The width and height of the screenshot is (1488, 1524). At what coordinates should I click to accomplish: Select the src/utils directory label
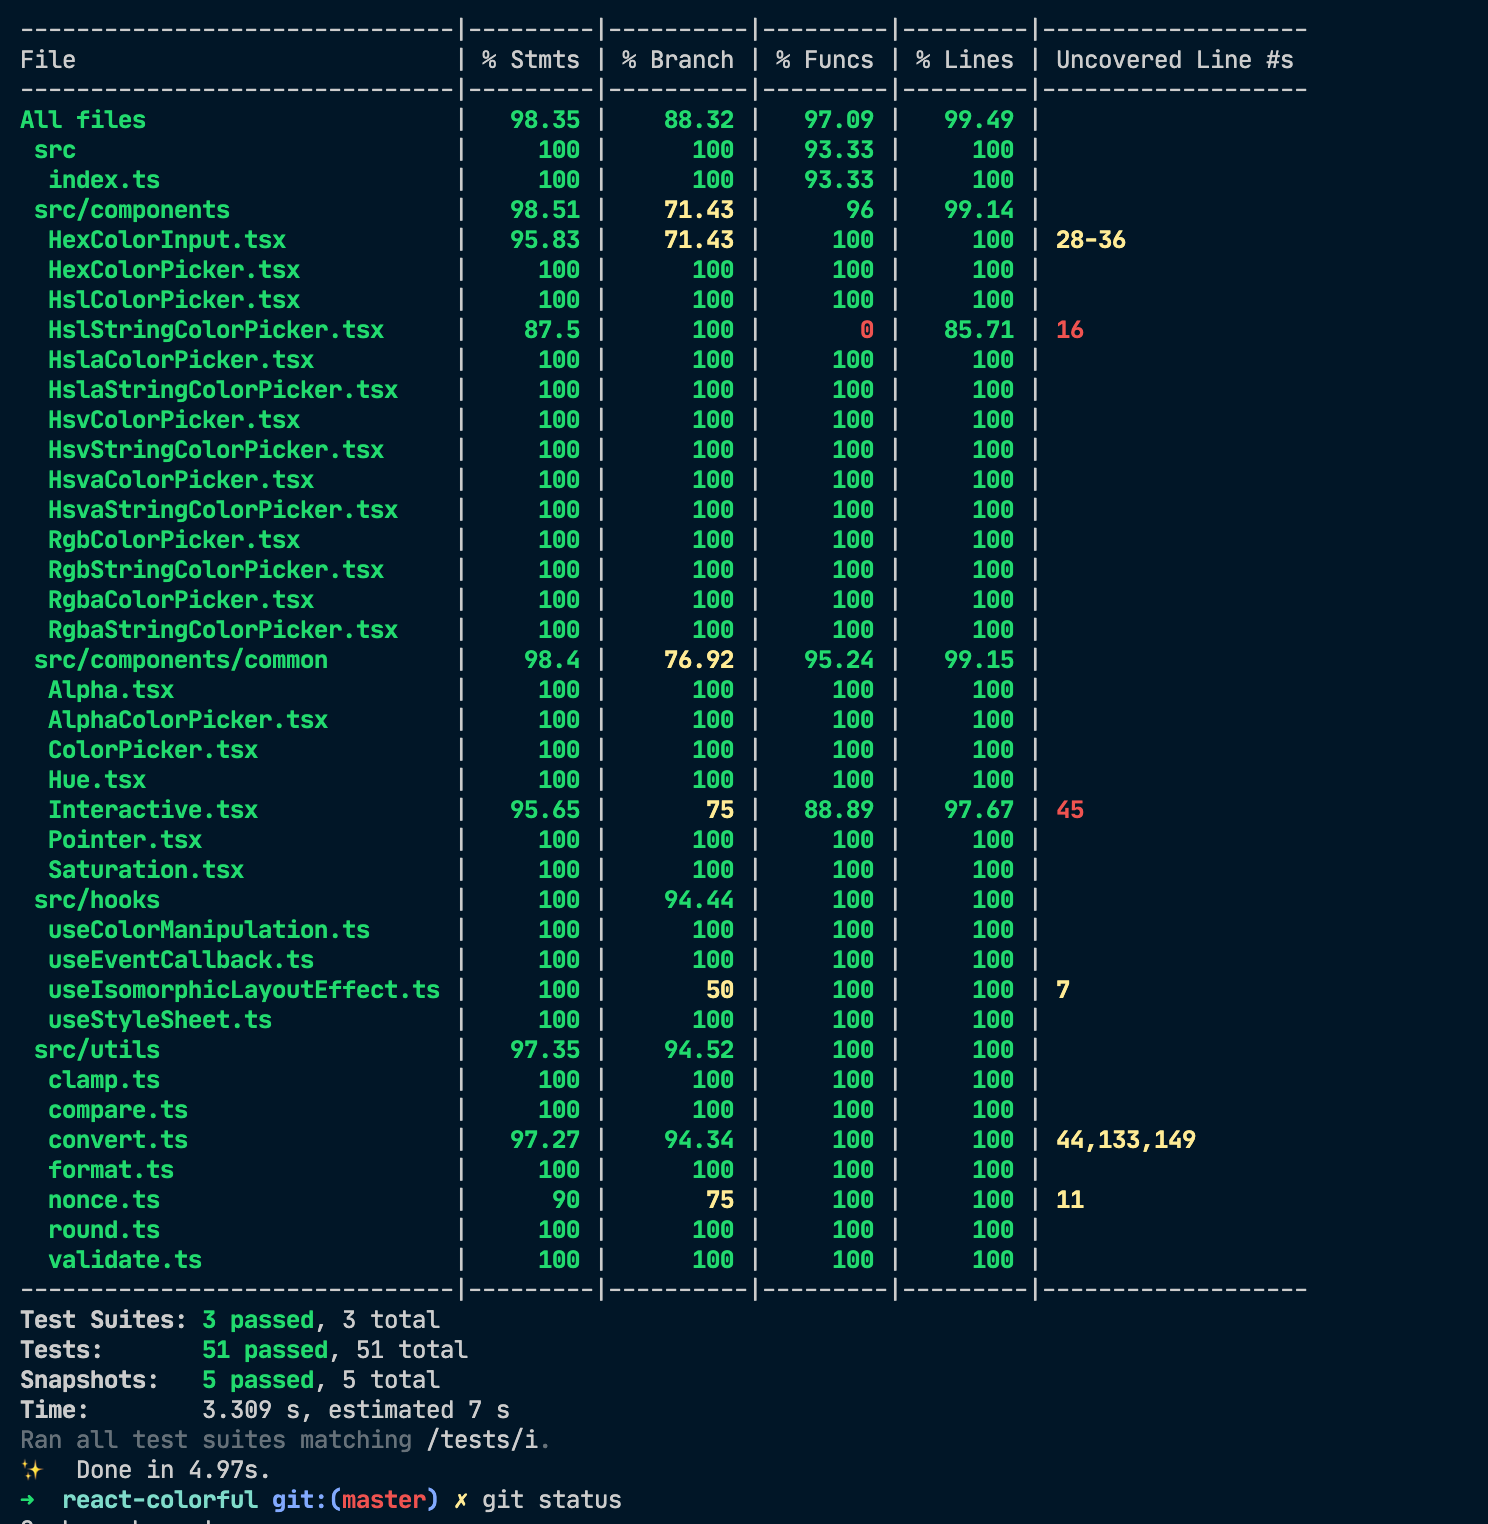(97, 1050)
